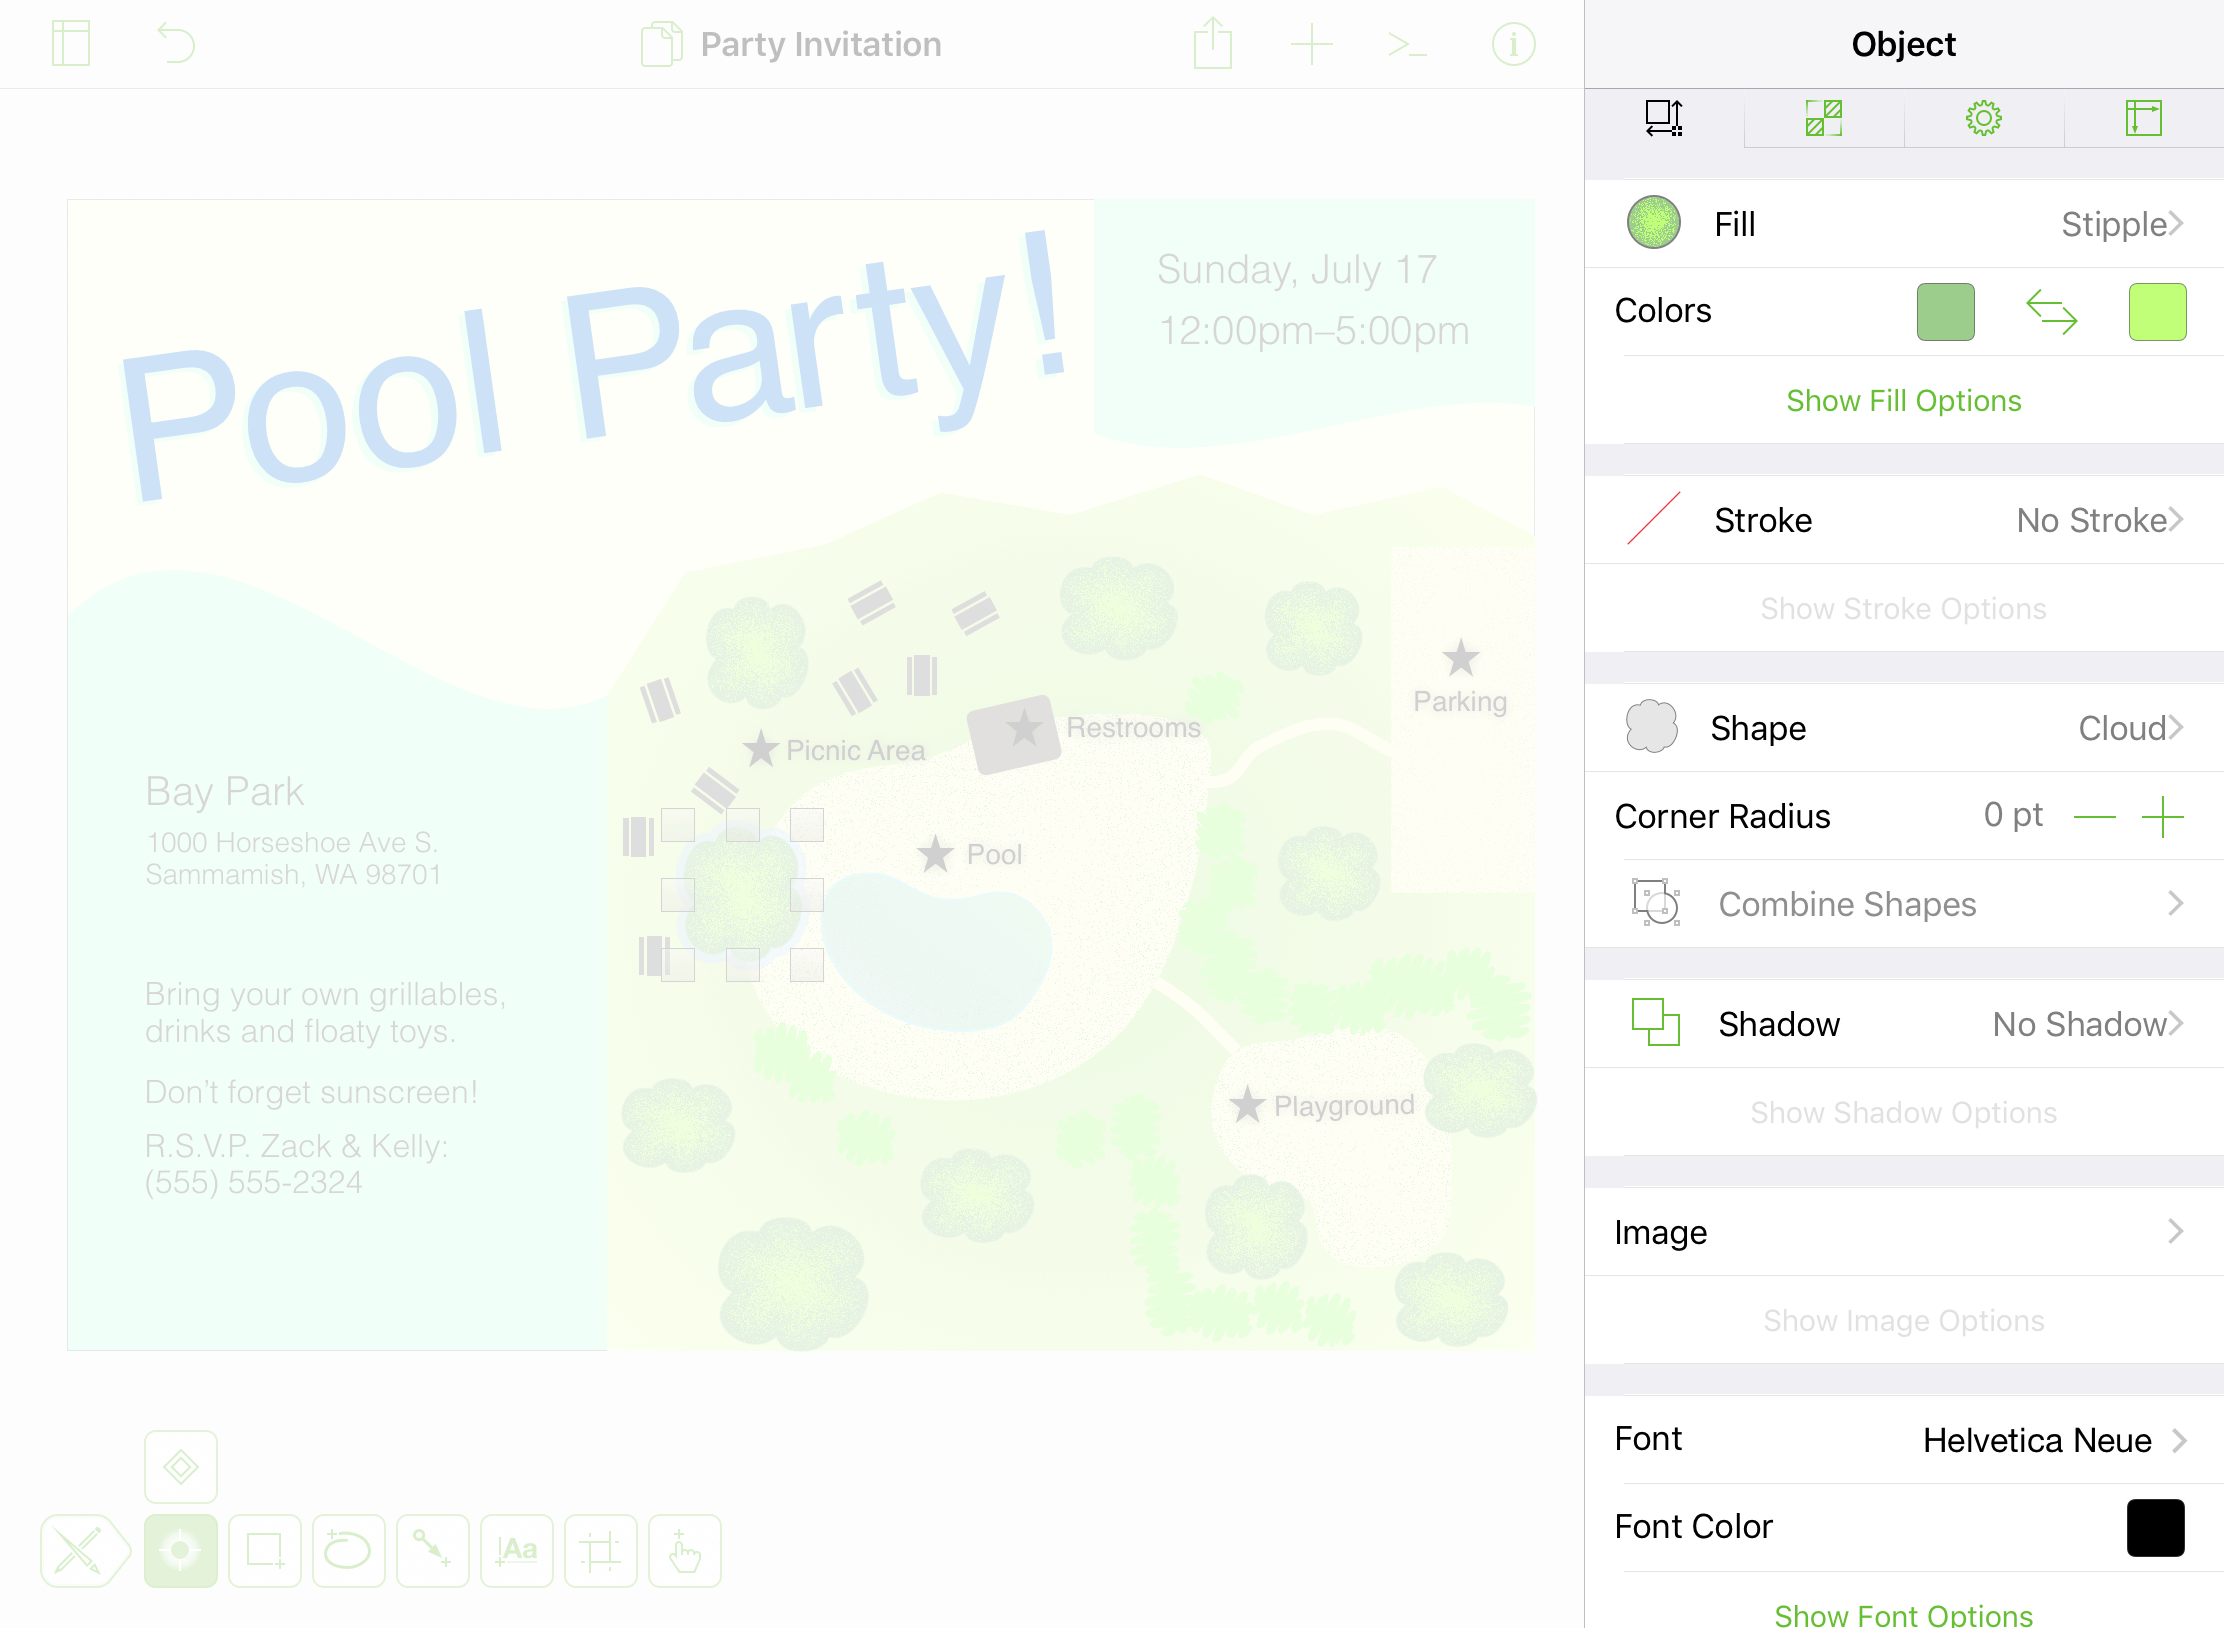Switch to the Canvas inspector tab
This screenshot has height=1628, width=2224.
pos(2143,118)
